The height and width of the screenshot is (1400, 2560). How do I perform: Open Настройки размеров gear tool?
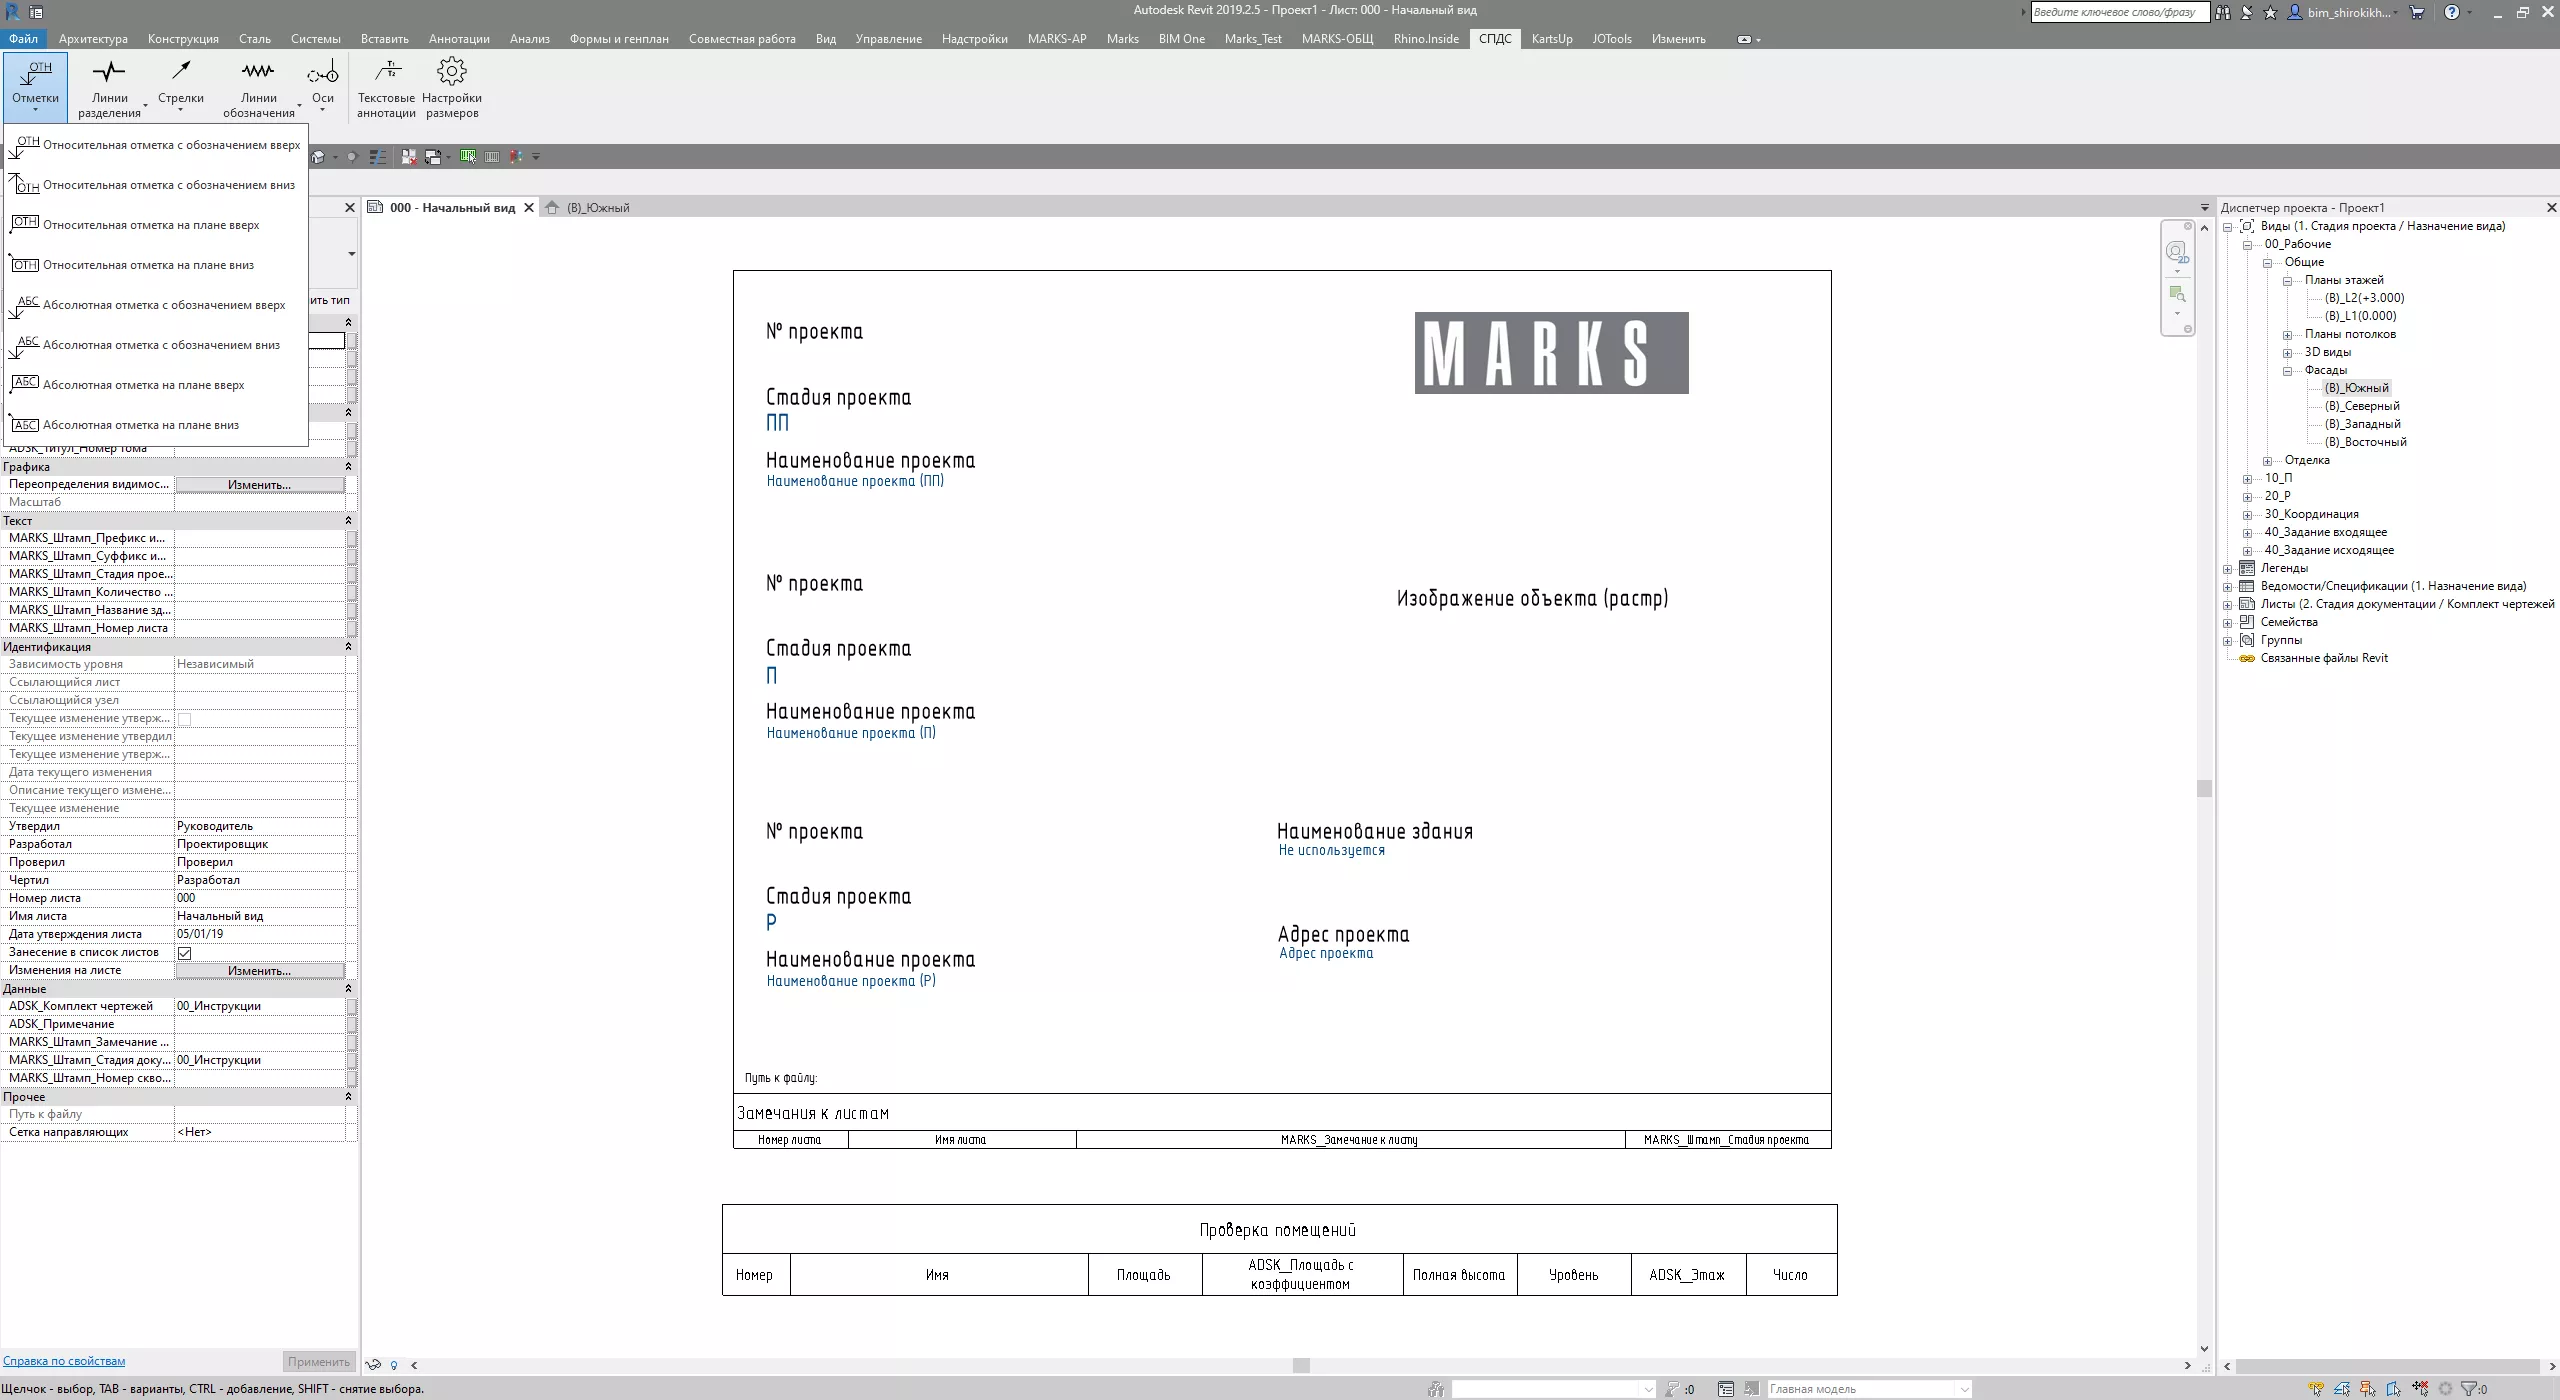[x=452, y=72]
